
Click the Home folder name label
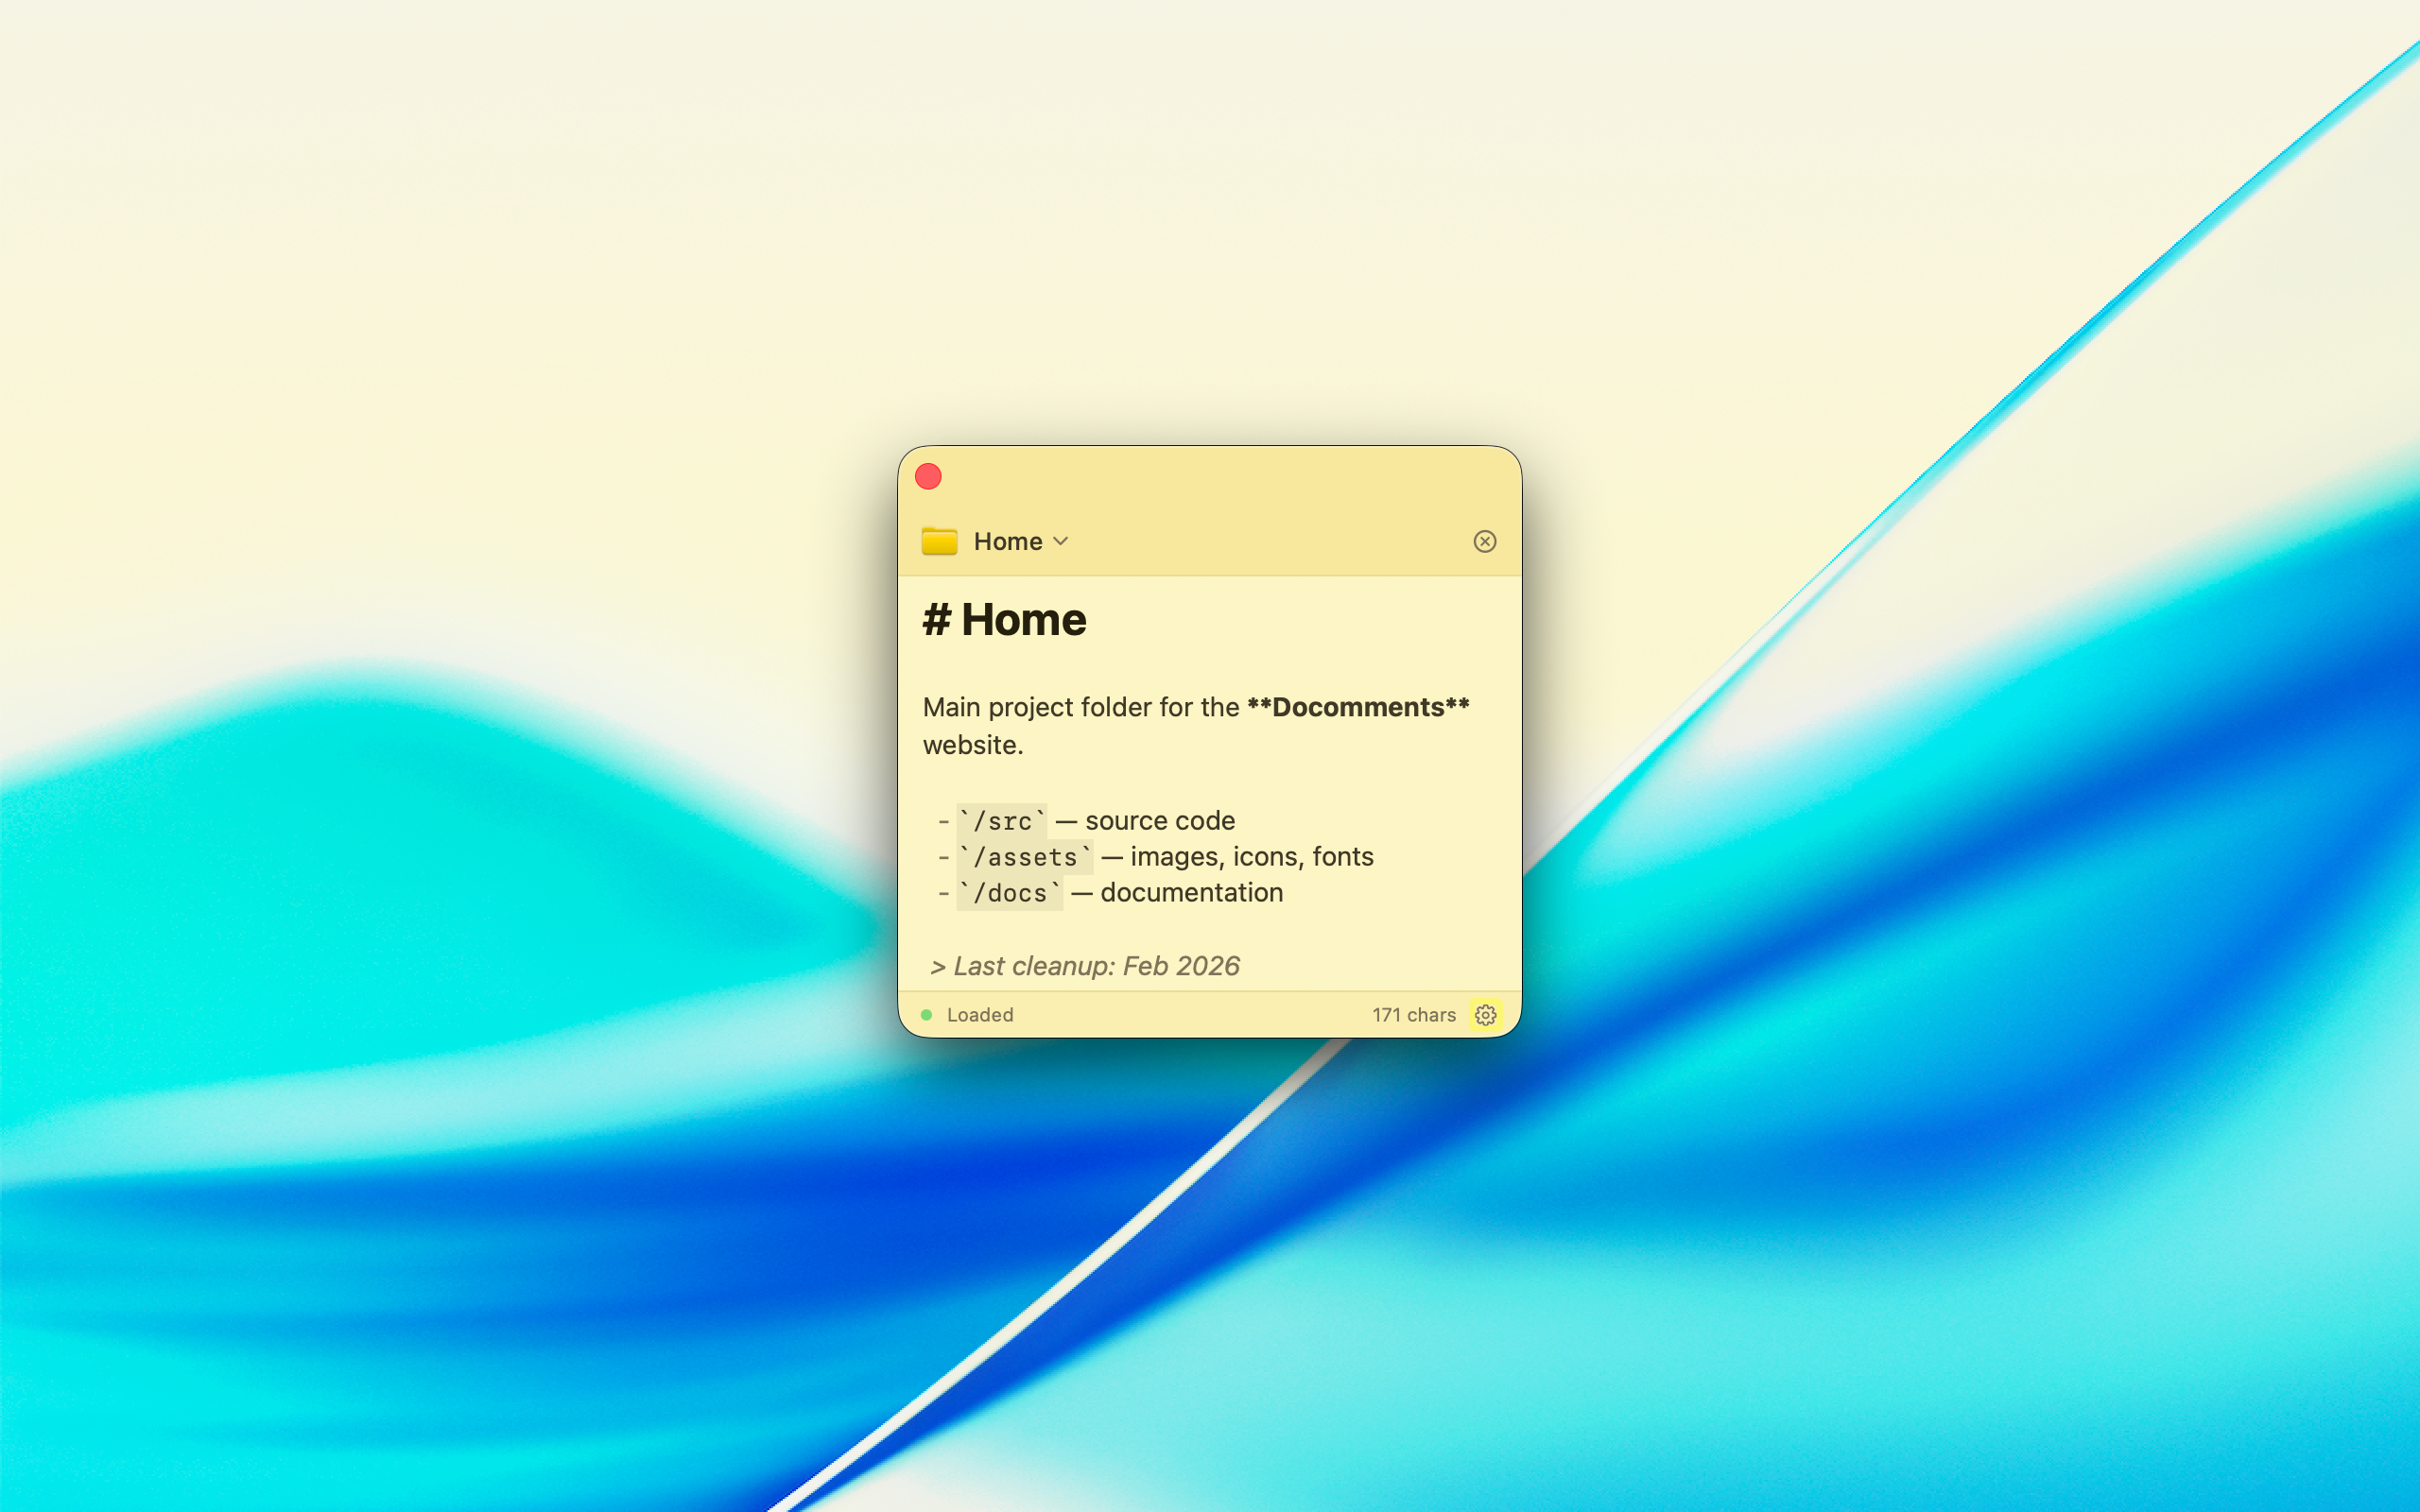1007,541
